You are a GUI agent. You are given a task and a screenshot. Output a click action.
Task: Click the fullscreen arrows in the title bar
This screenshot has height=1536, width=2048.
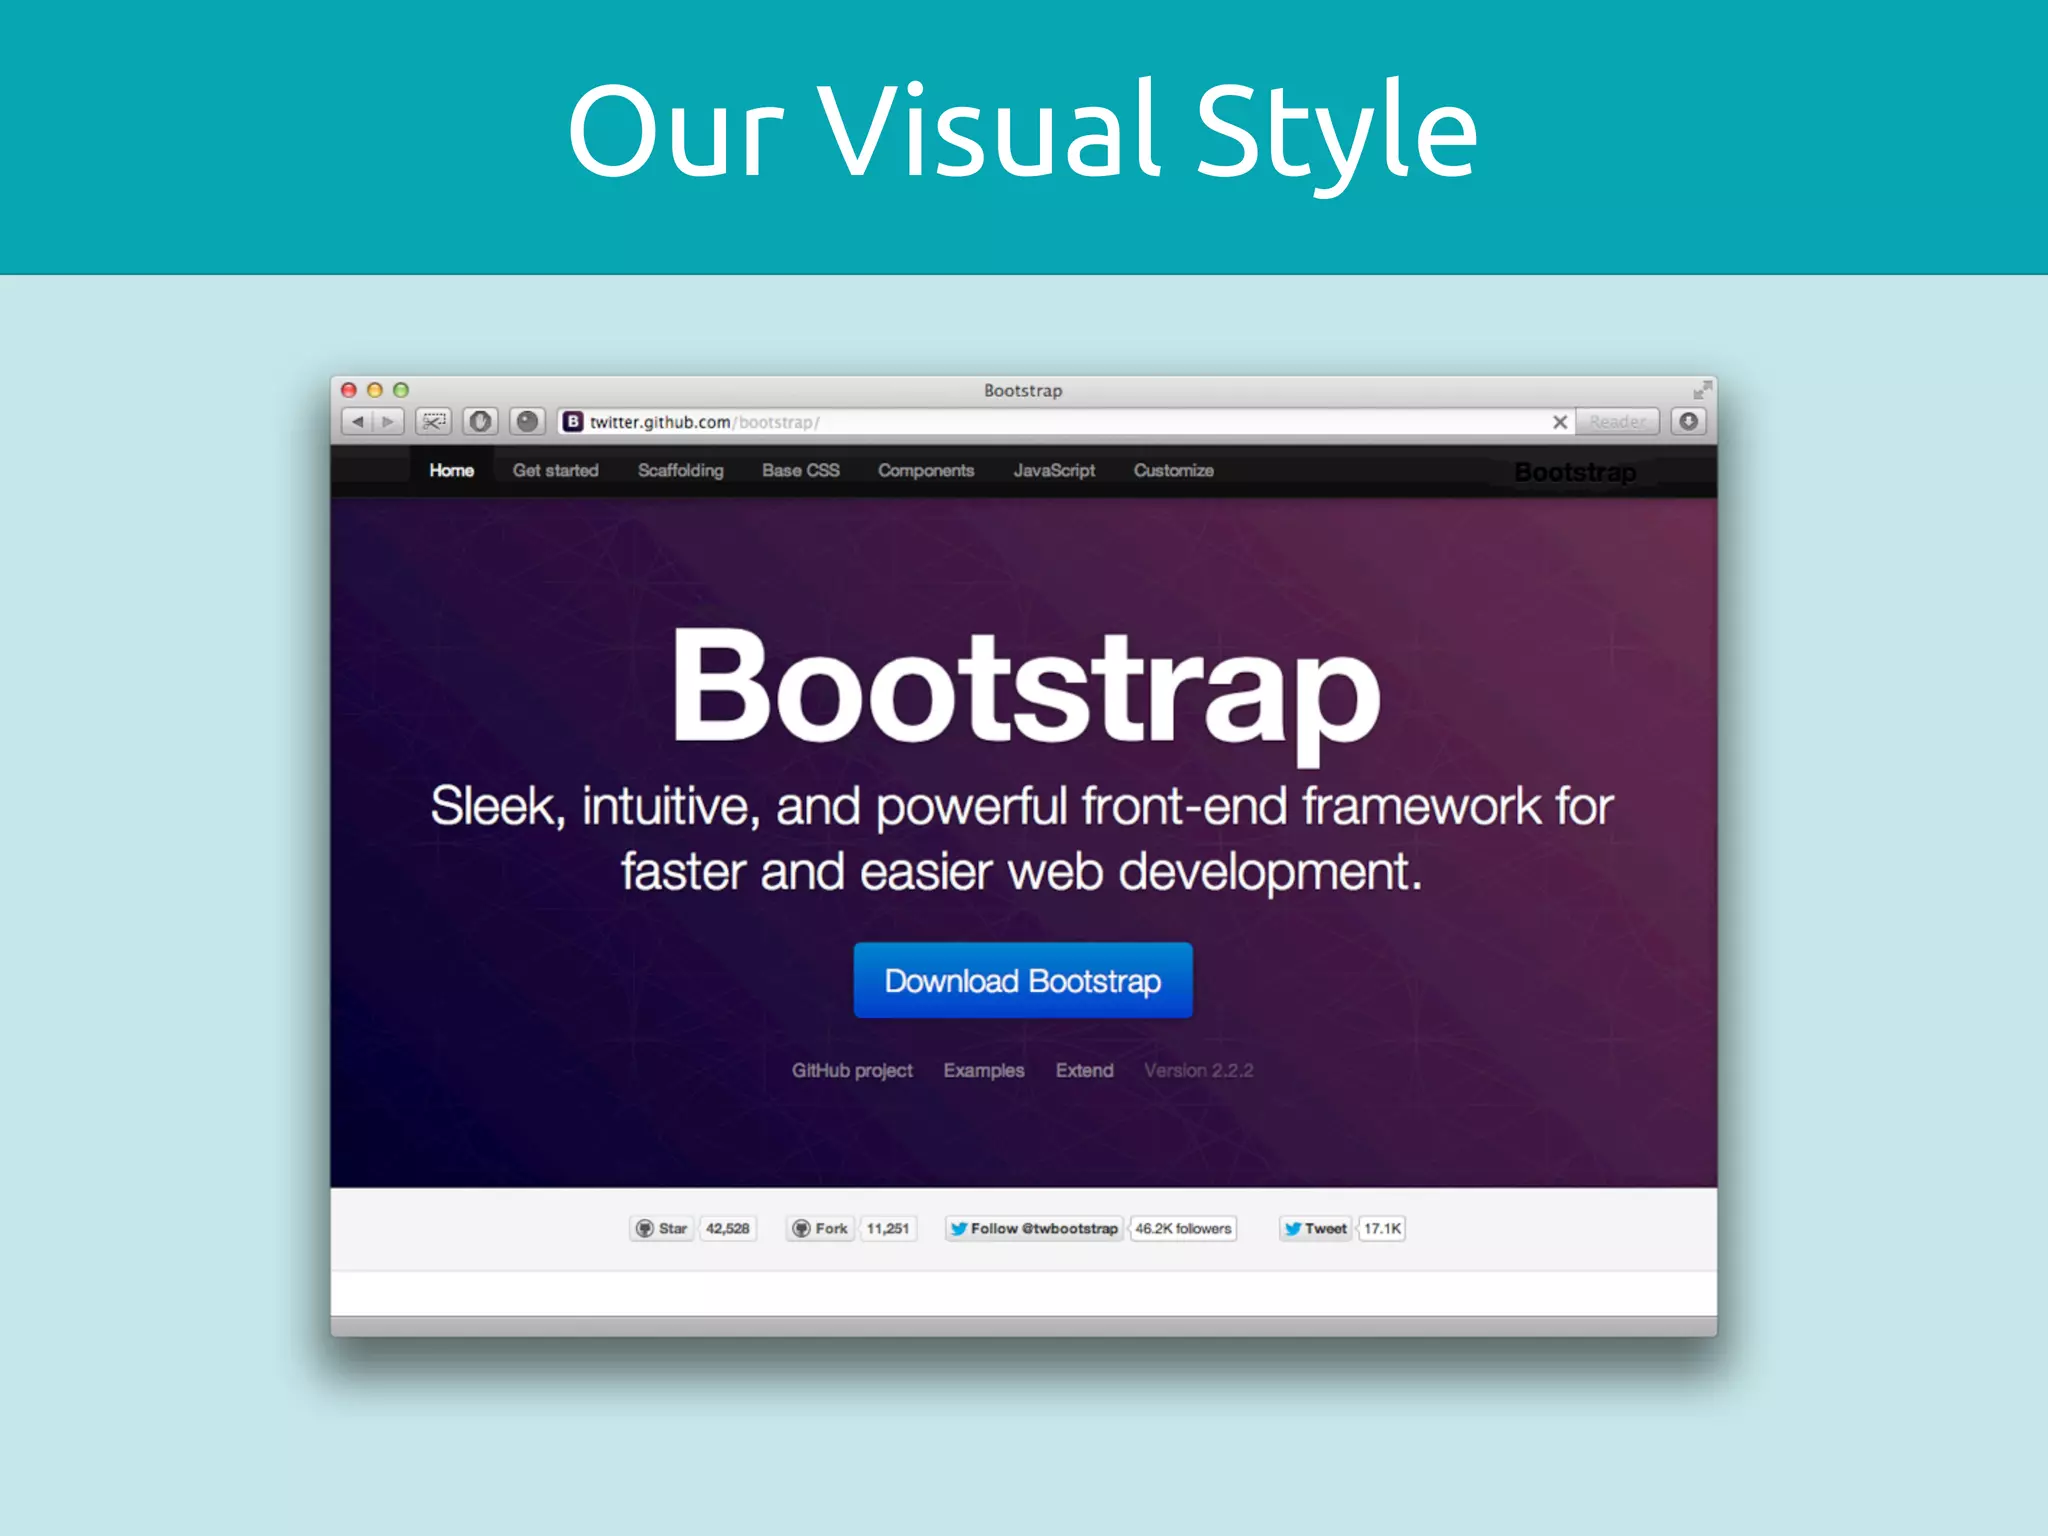pos(1702,390)
